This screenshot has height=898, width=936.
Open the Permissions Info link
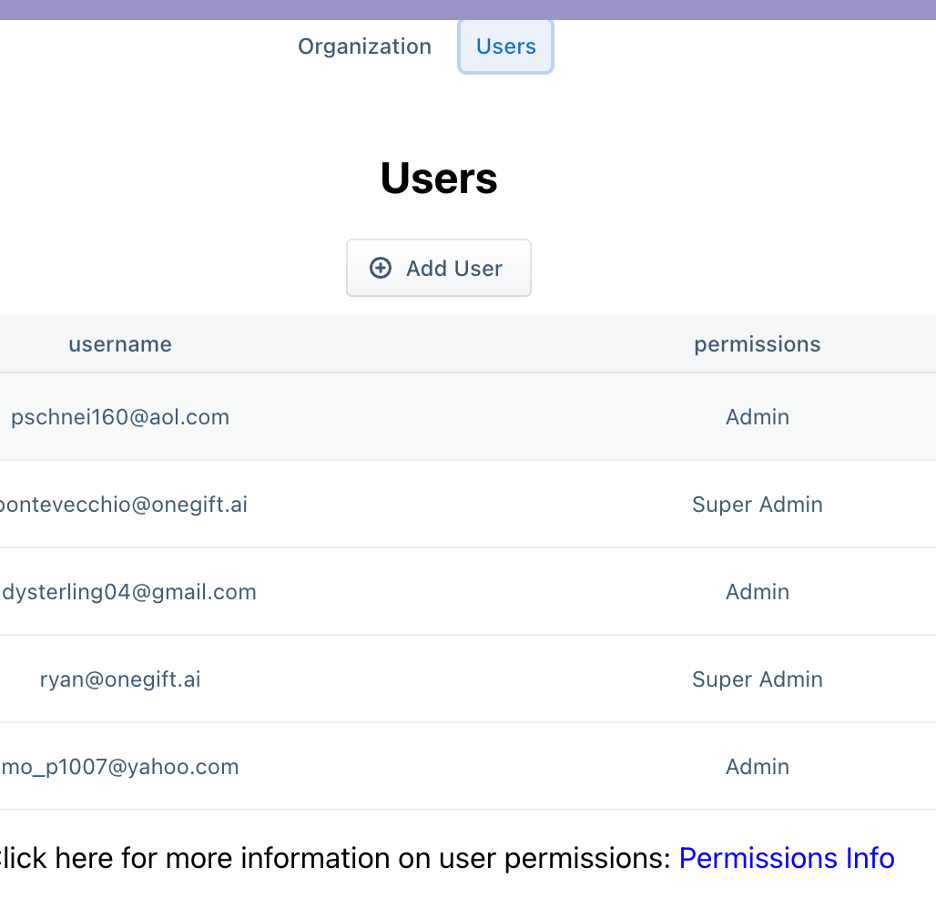click(786, 858)
